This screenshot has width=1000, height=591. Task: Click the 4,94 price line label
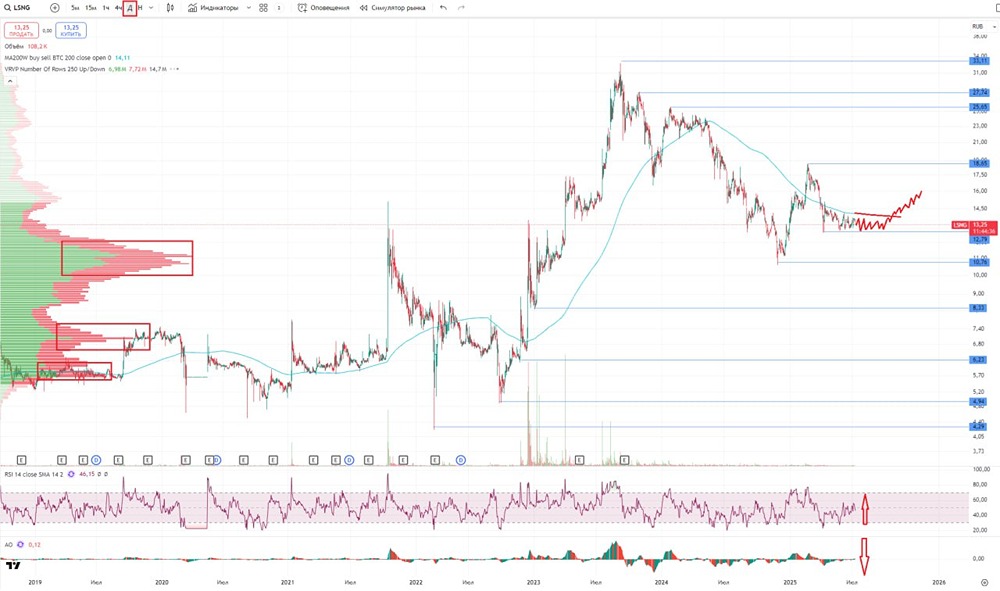coord(978,402)
